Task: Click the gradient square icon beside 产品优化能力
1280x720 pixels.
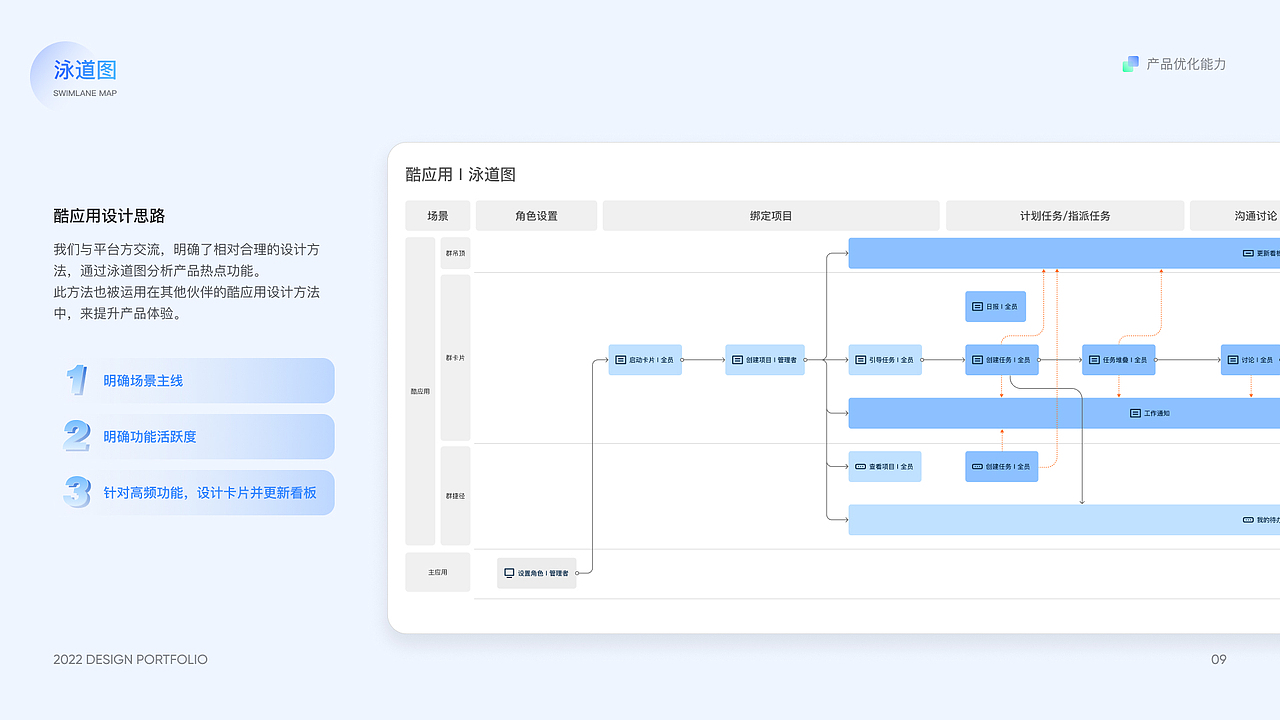Action: pyautogui.click(x=1131, y=64)
